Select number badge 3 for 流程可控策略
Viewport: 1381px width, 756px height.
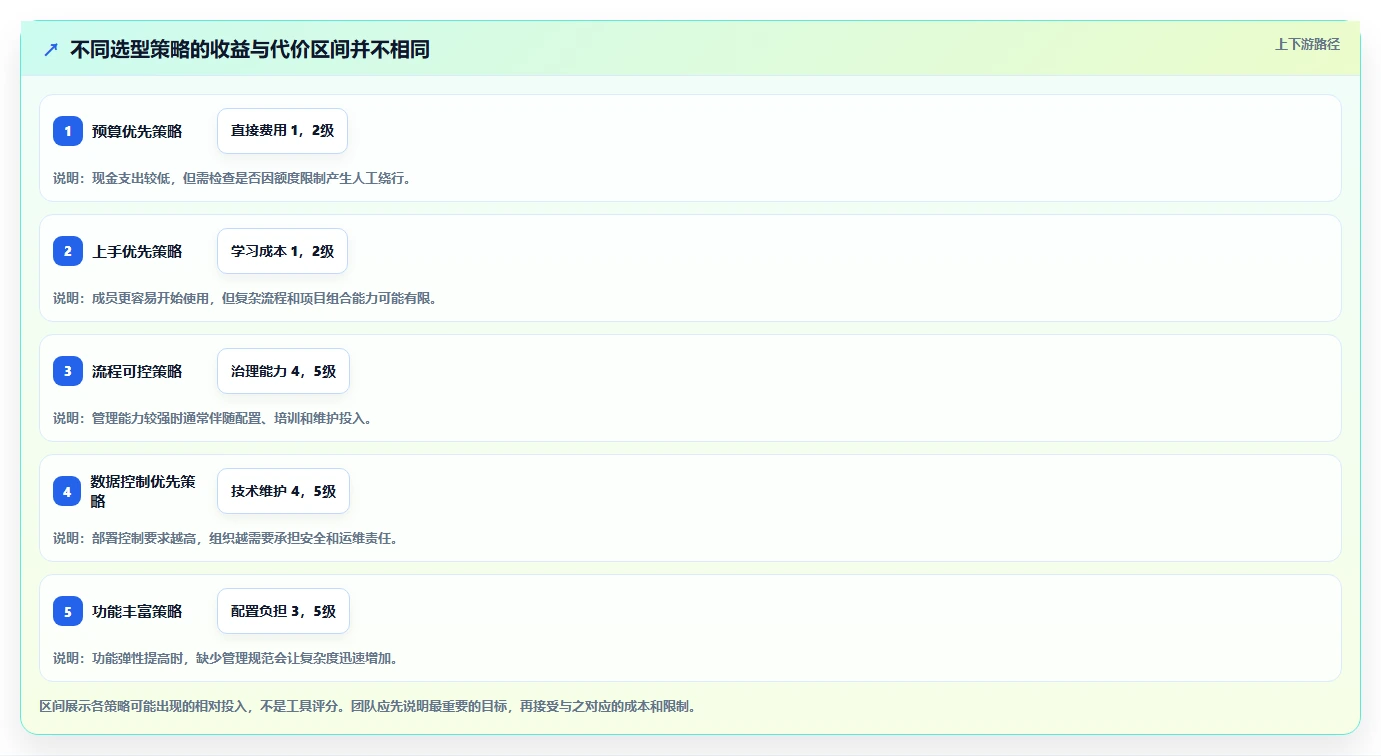pyautogui.click(x=68, y=371)
